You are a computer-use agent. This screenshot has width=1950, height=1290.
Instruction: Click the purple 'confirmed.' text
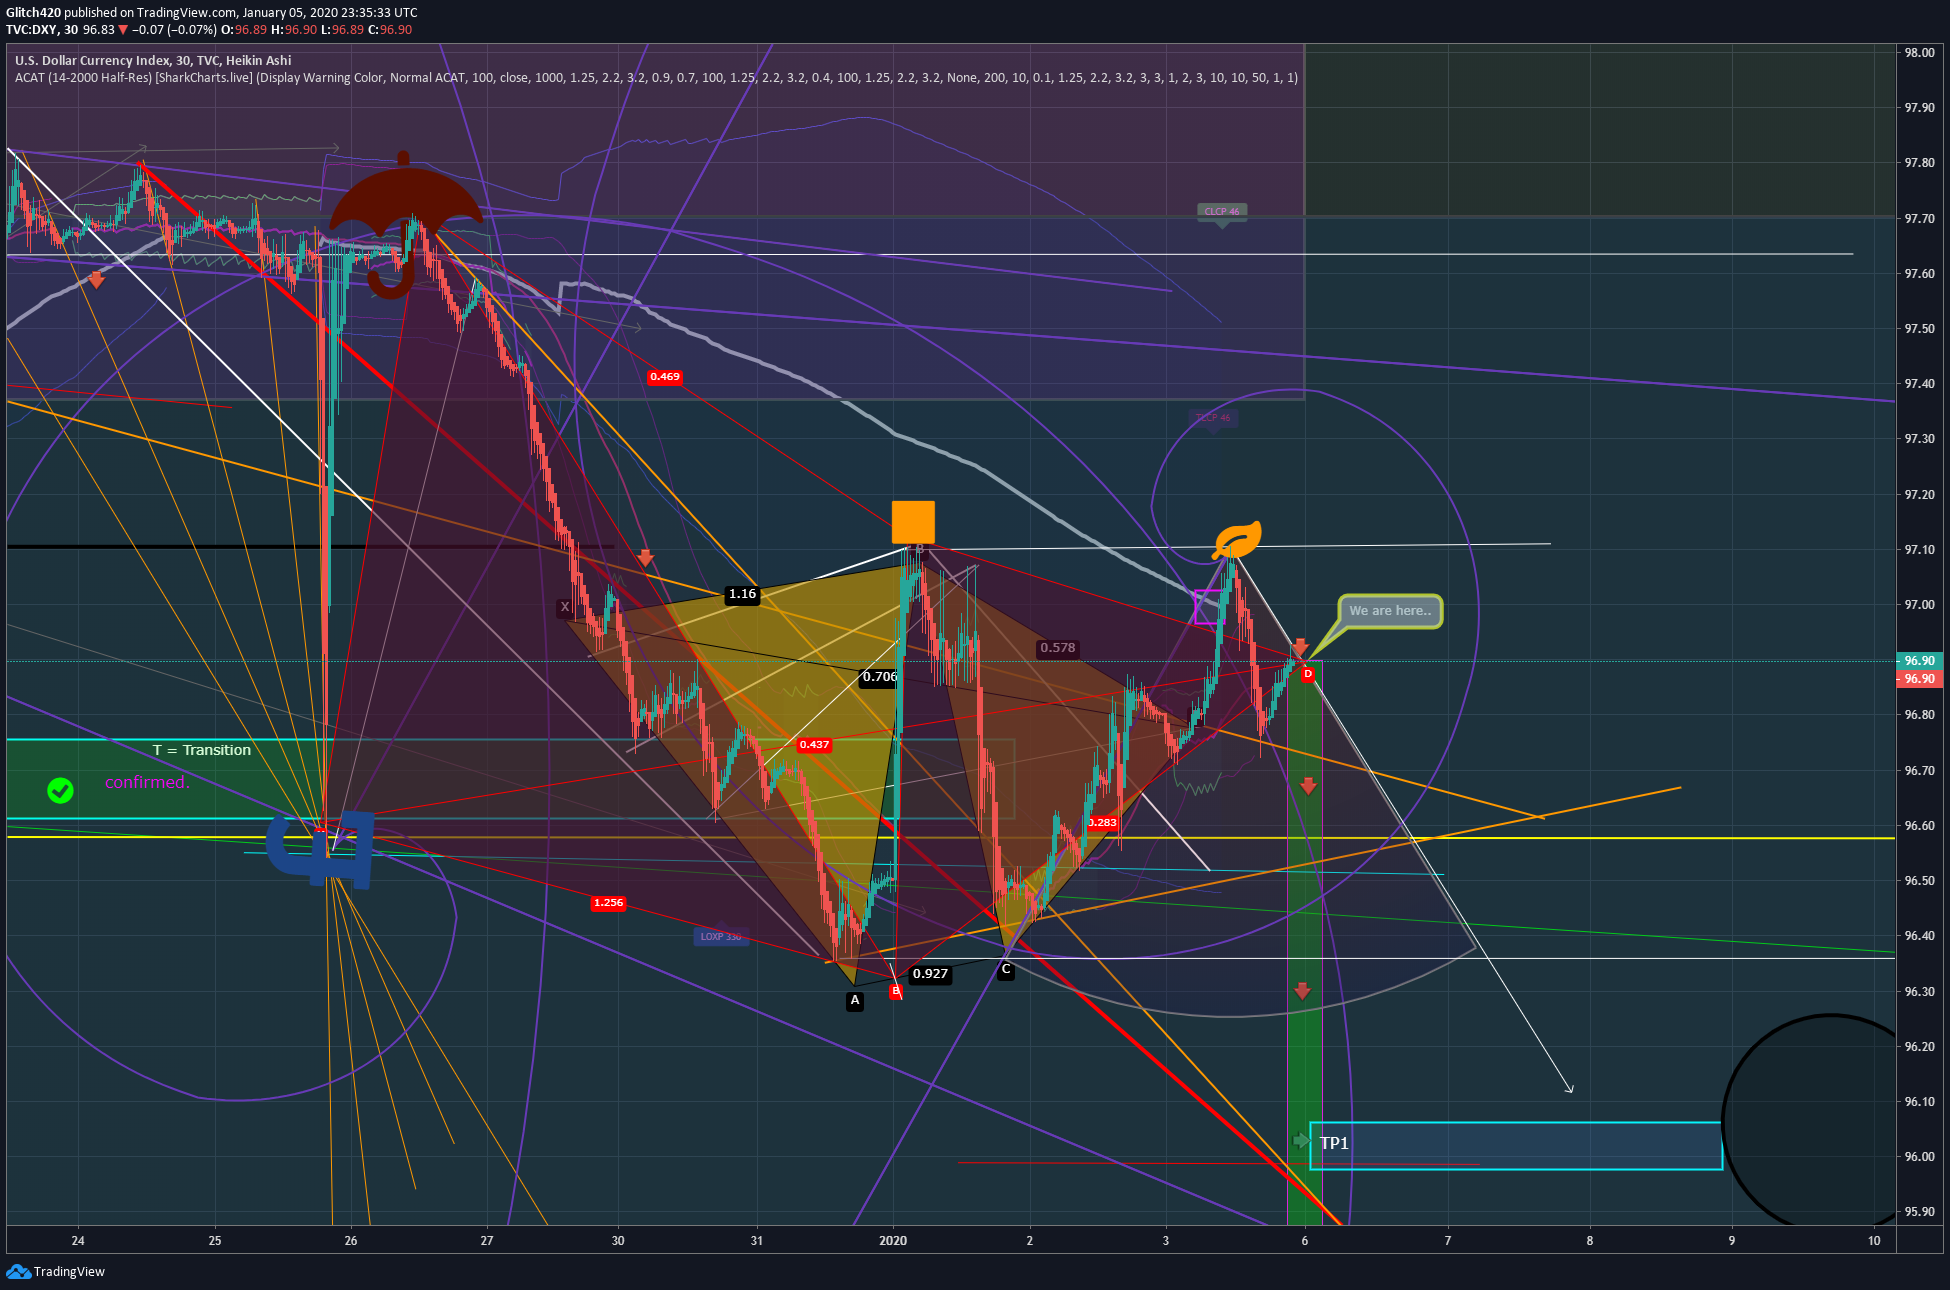pyautogui.click(x=147, y=782)
